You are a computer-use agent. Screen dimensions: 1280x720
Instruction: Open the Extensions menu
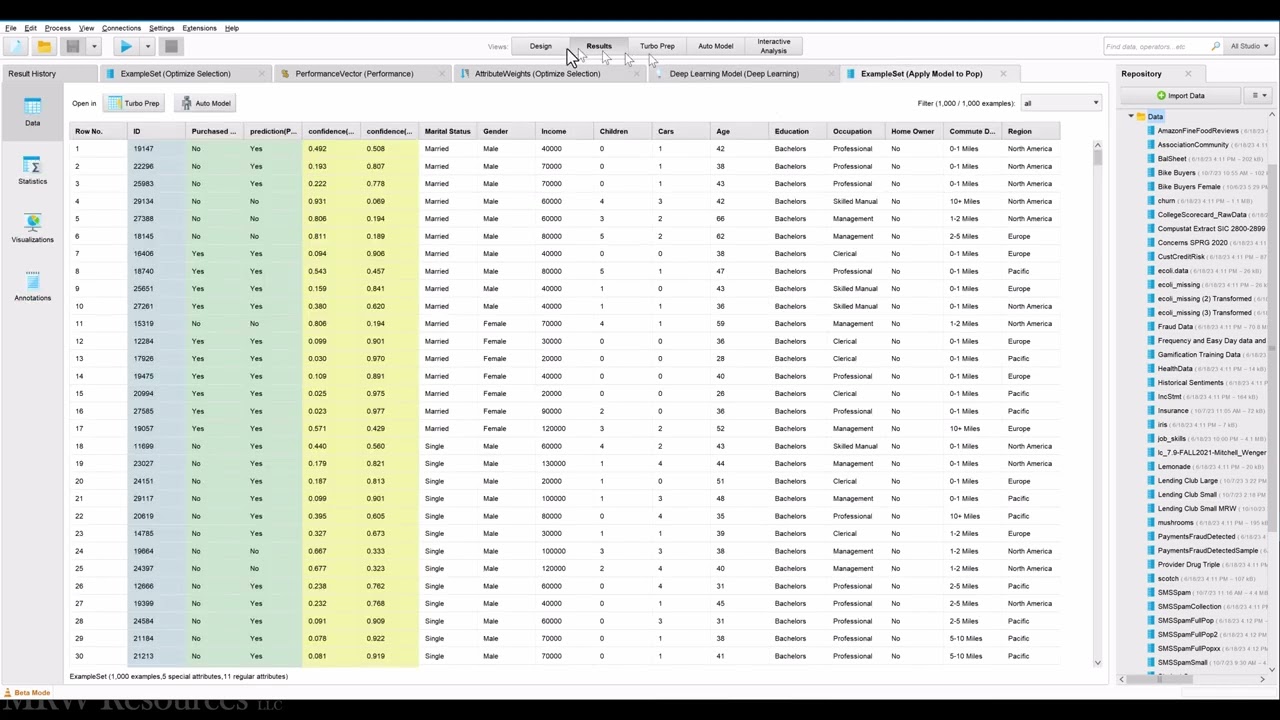pos(199,28)
